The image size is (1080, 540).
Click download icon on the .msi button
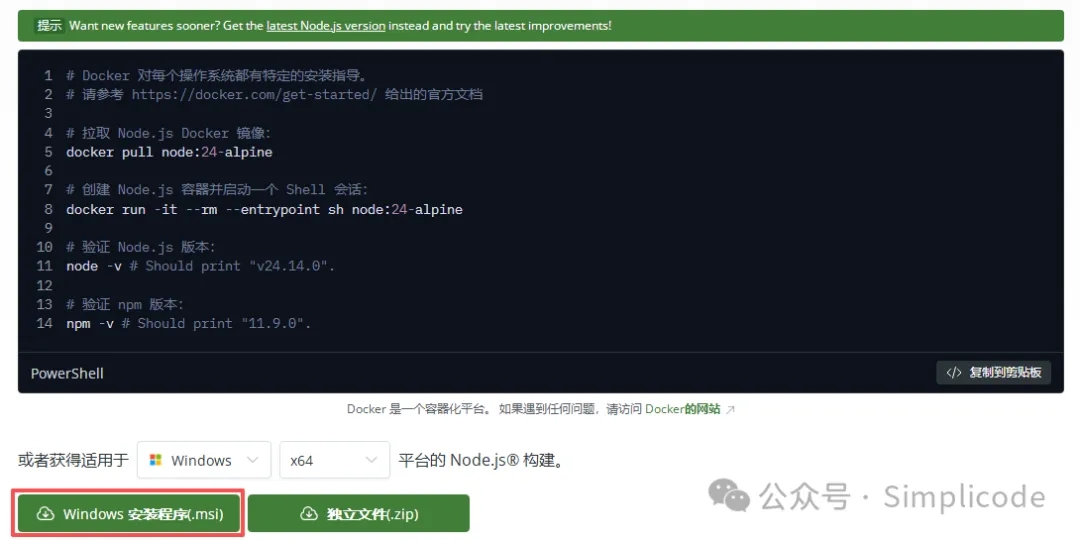tap(45, 514)
